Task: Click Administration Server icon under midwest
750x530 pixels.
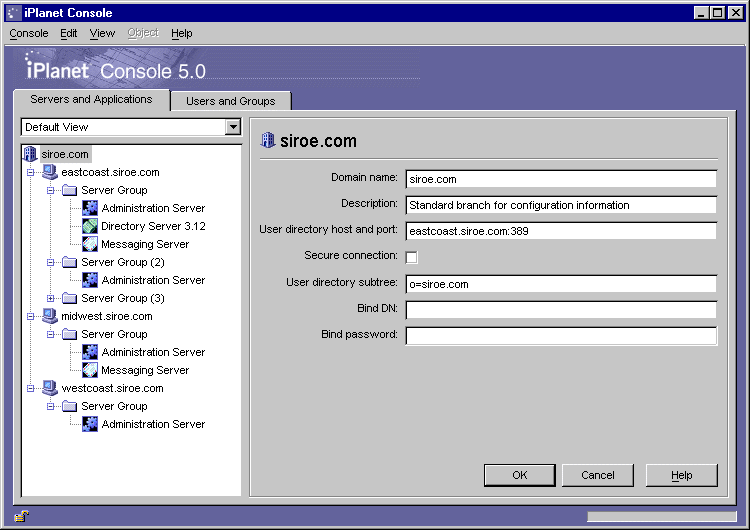Action: 89,352
